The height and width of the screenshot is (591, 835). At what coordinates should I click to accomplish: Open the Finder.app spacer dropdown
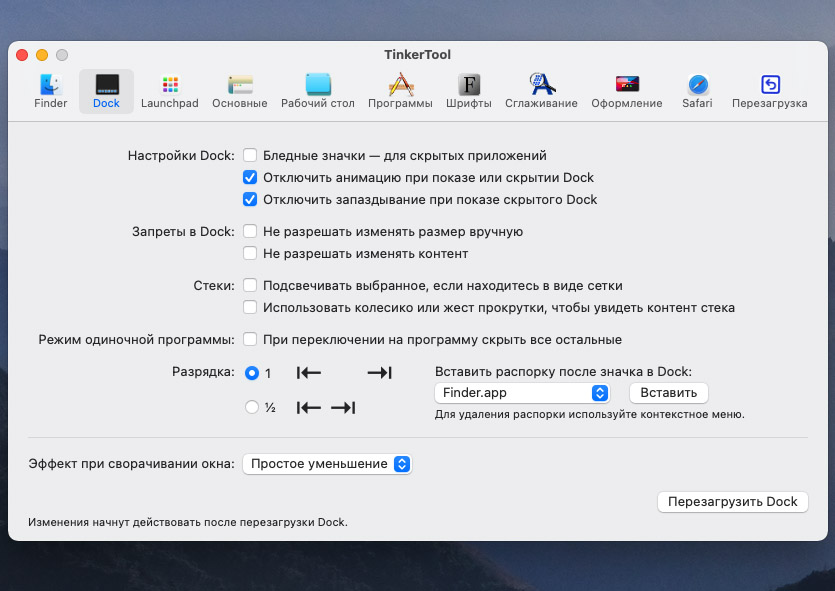(522, 393)
